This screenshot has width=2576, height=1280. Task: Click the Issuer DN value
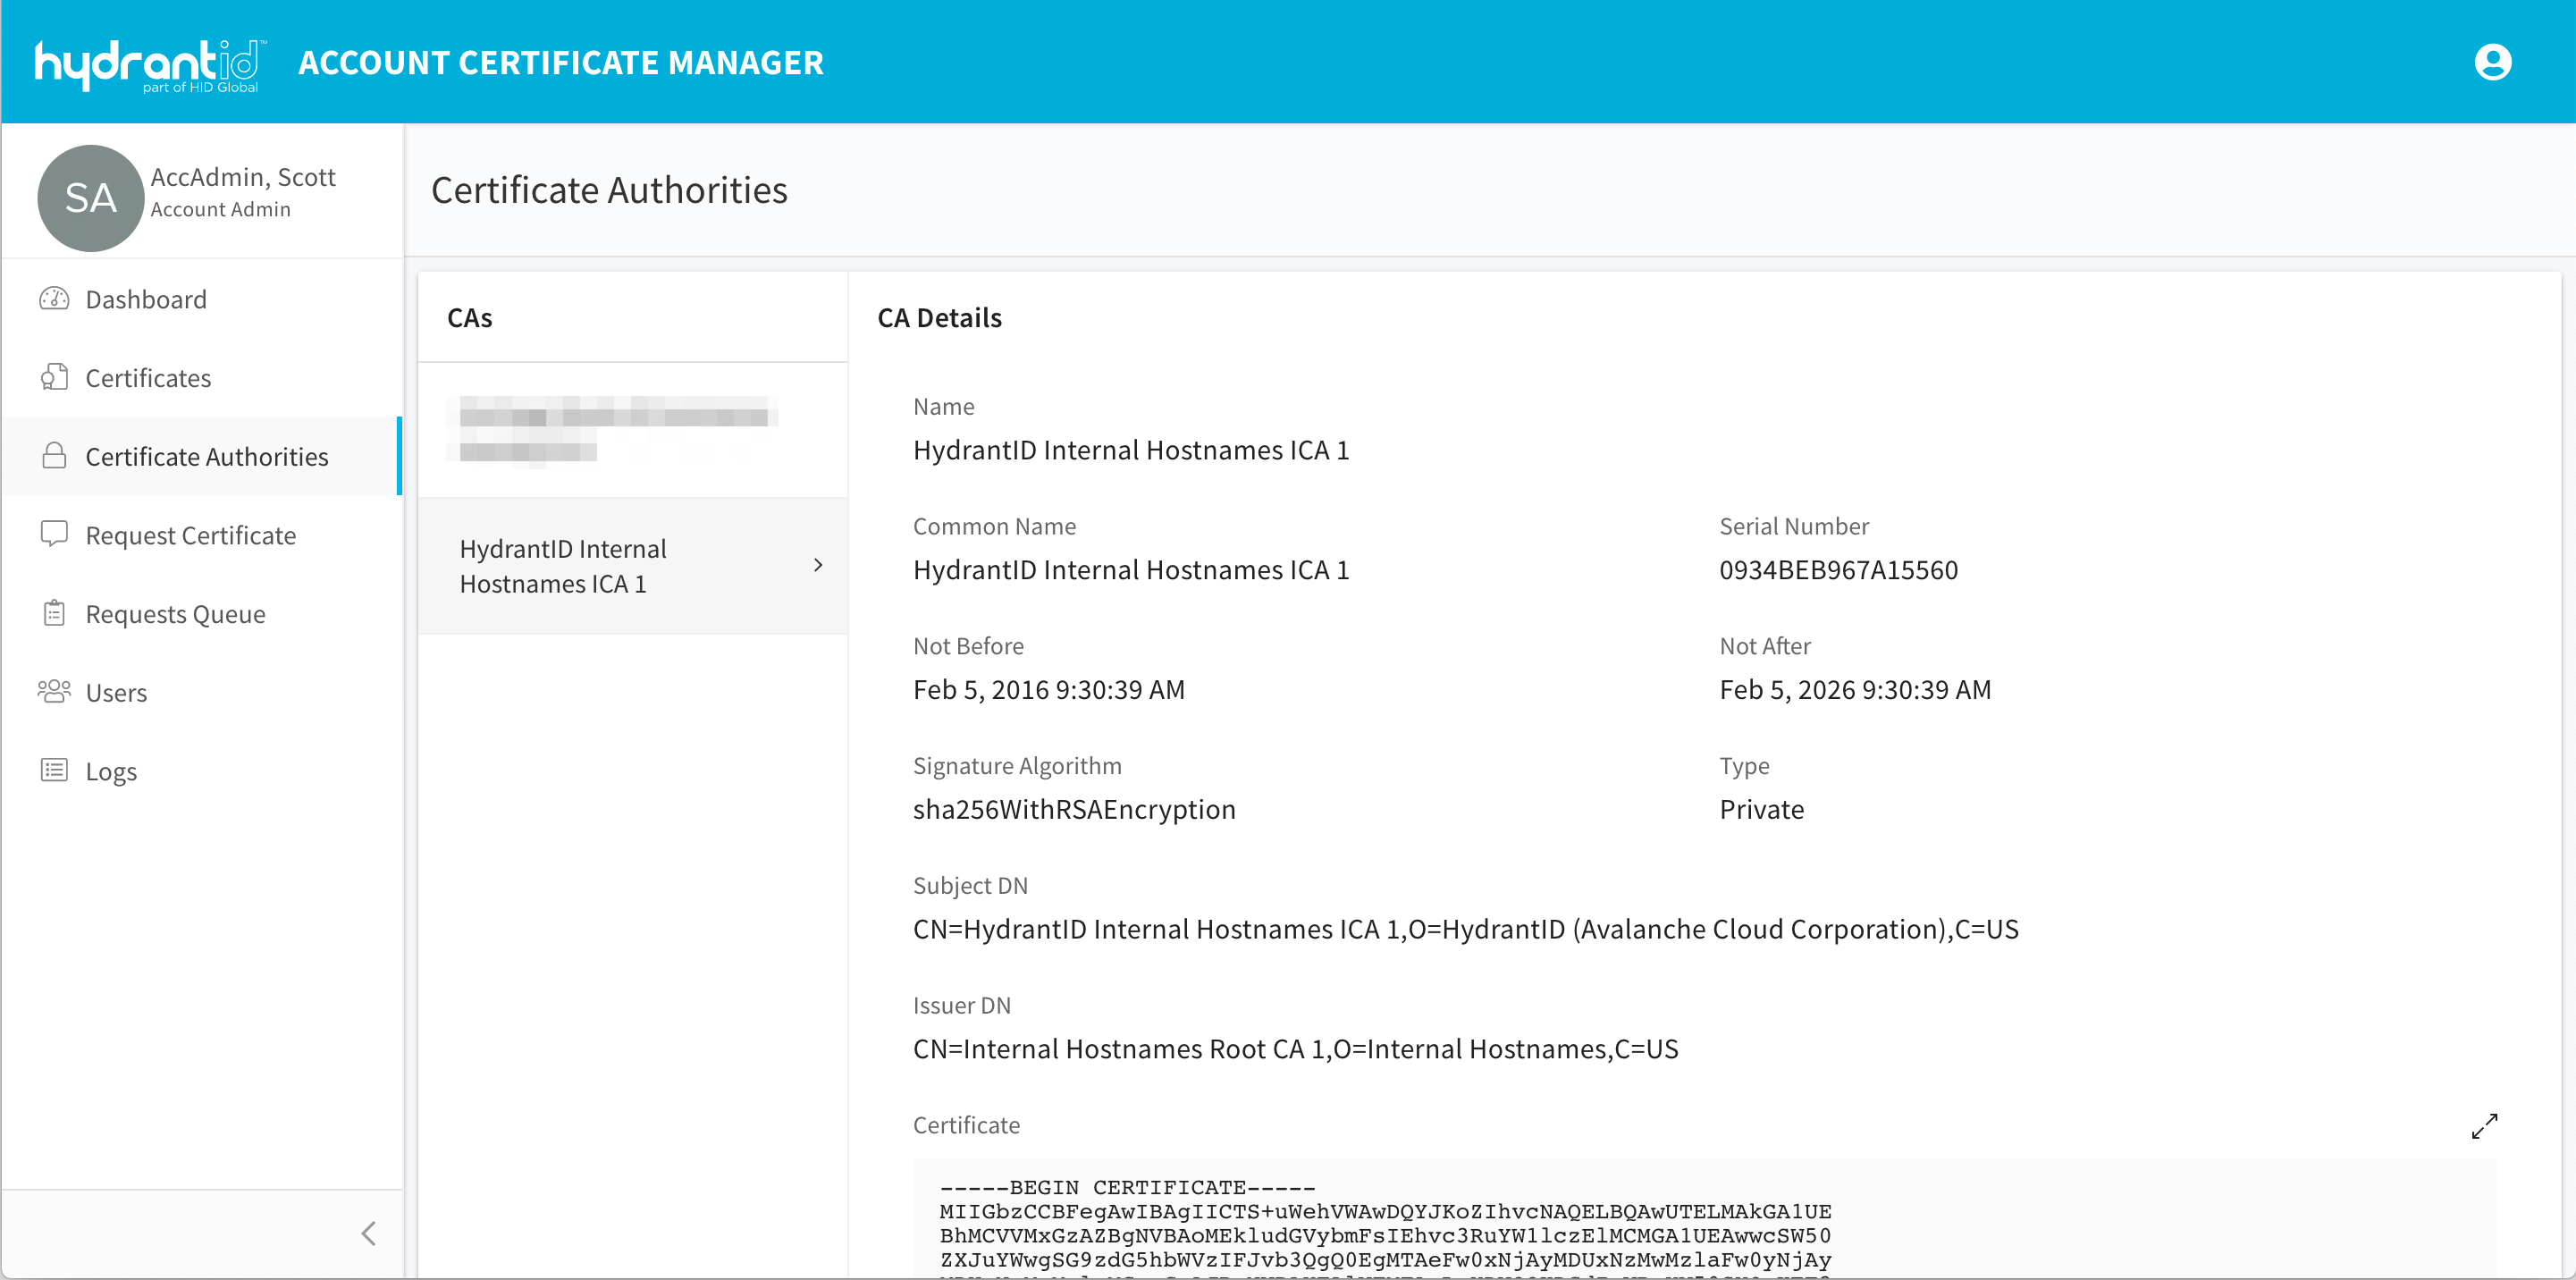pos(1295,1049)
